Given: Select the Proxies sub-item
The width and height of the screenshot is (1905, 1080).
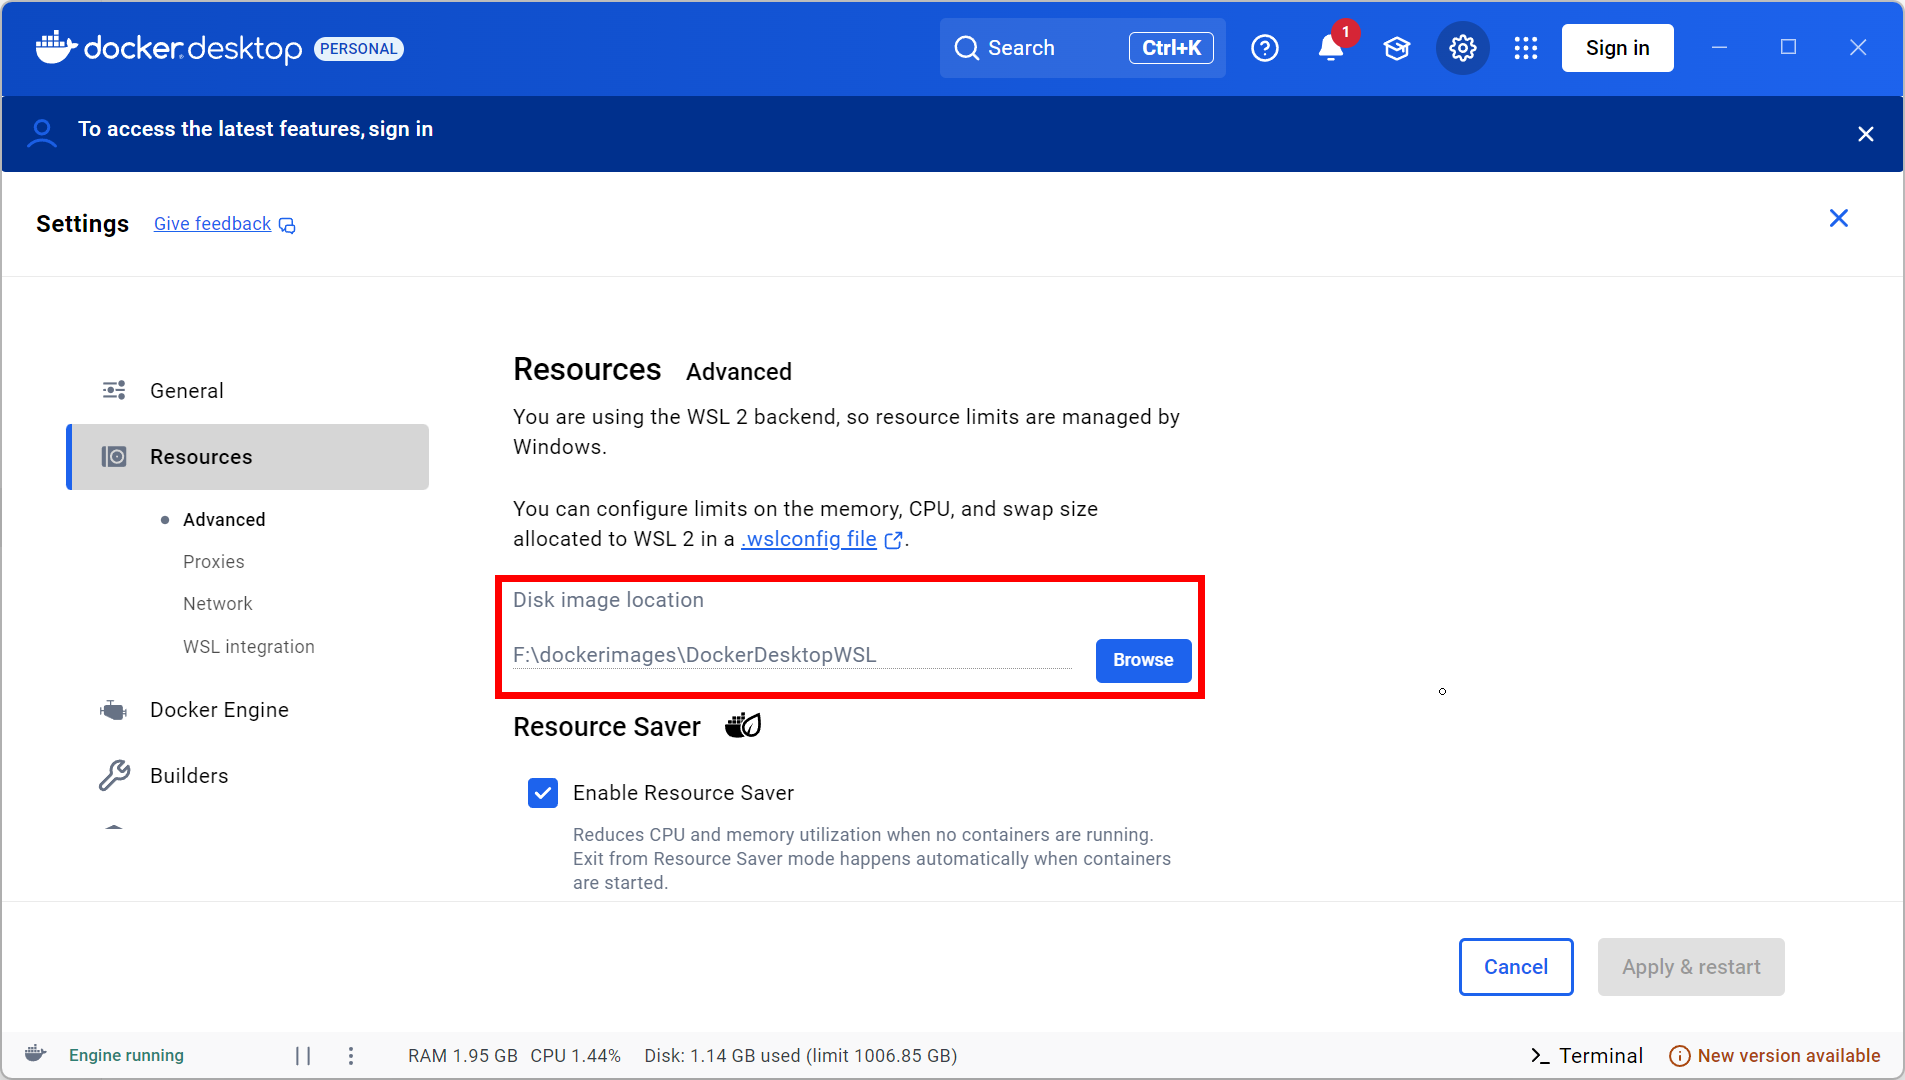Looking at the screenshot, I should point(214,562).
